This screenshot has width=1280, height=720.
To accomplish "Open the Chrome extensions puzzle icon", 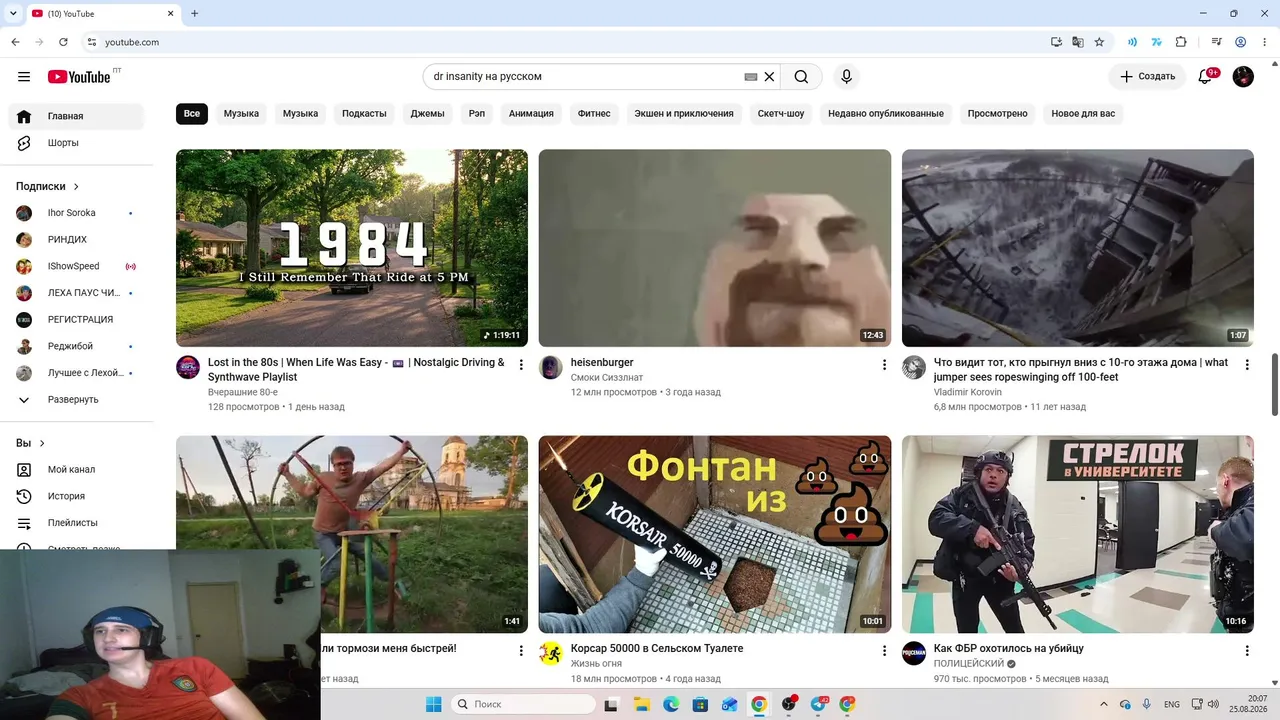I will tap(1181, 42).
